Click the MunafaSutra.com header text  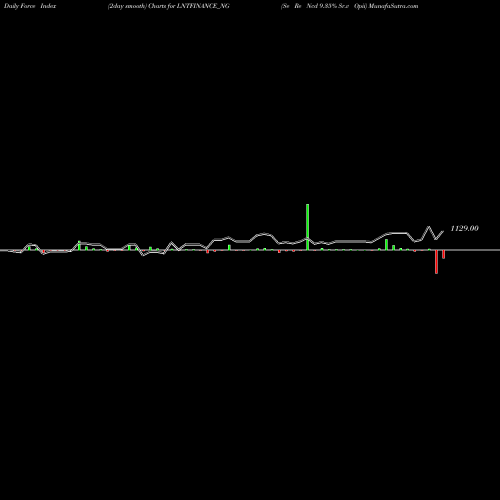393,6
